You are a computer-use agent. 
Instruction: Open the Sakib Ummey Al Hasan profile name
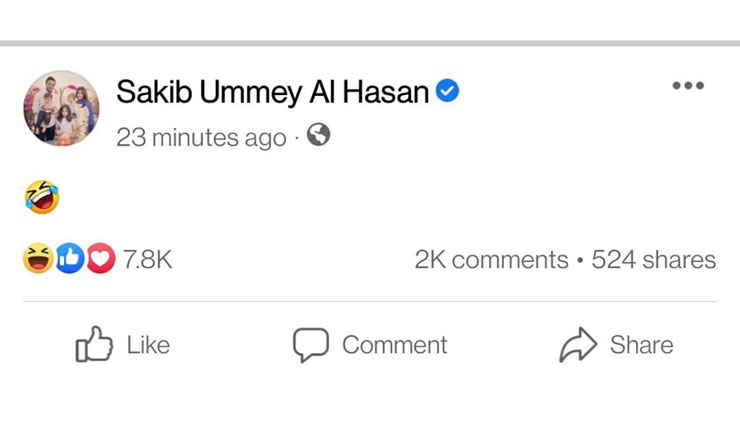(x=272, y=92)
